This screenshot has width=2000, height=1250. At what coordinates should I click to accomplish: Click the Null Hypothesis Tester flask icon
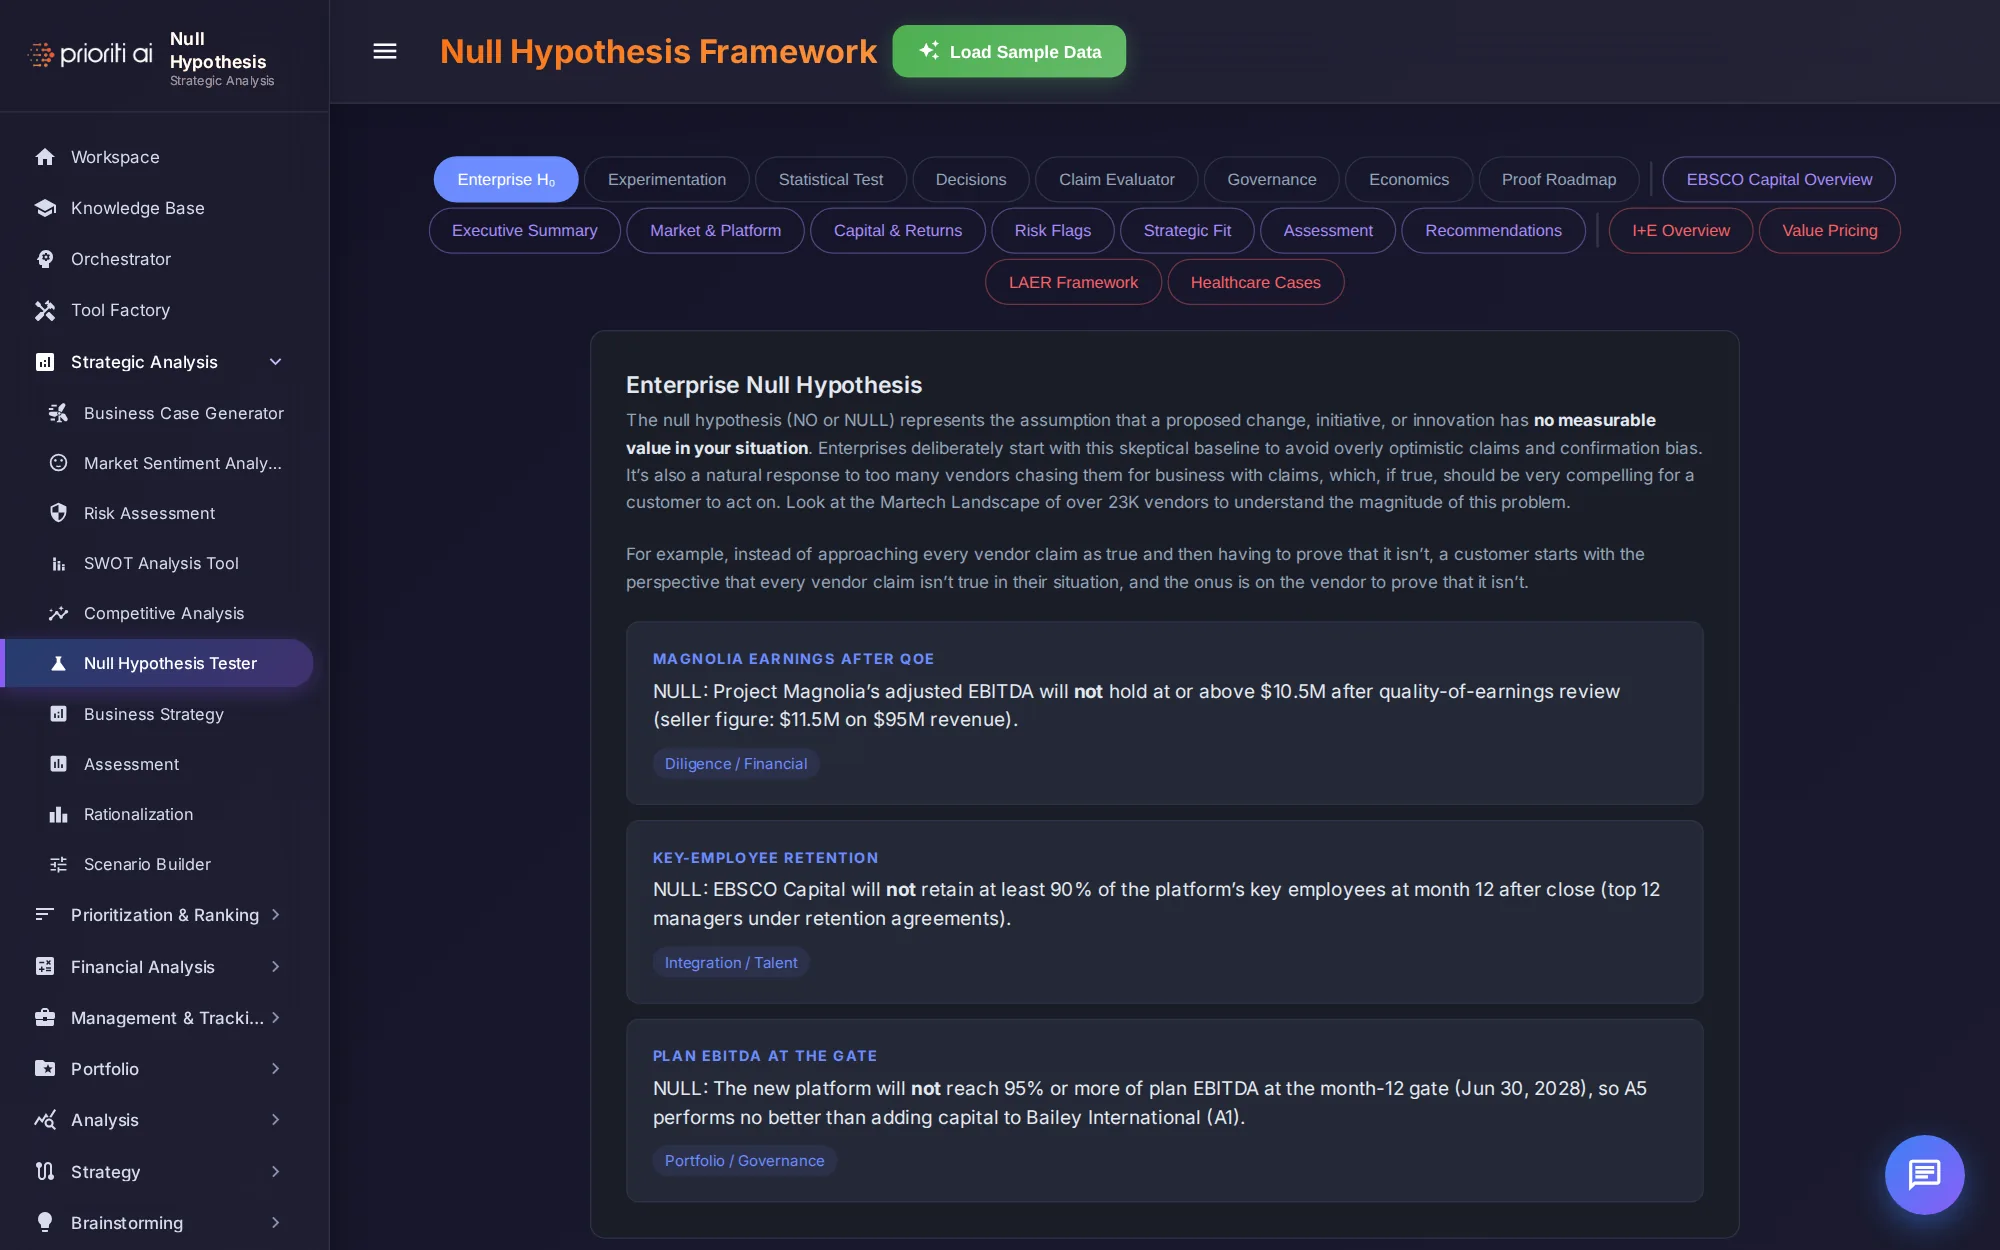58,663
